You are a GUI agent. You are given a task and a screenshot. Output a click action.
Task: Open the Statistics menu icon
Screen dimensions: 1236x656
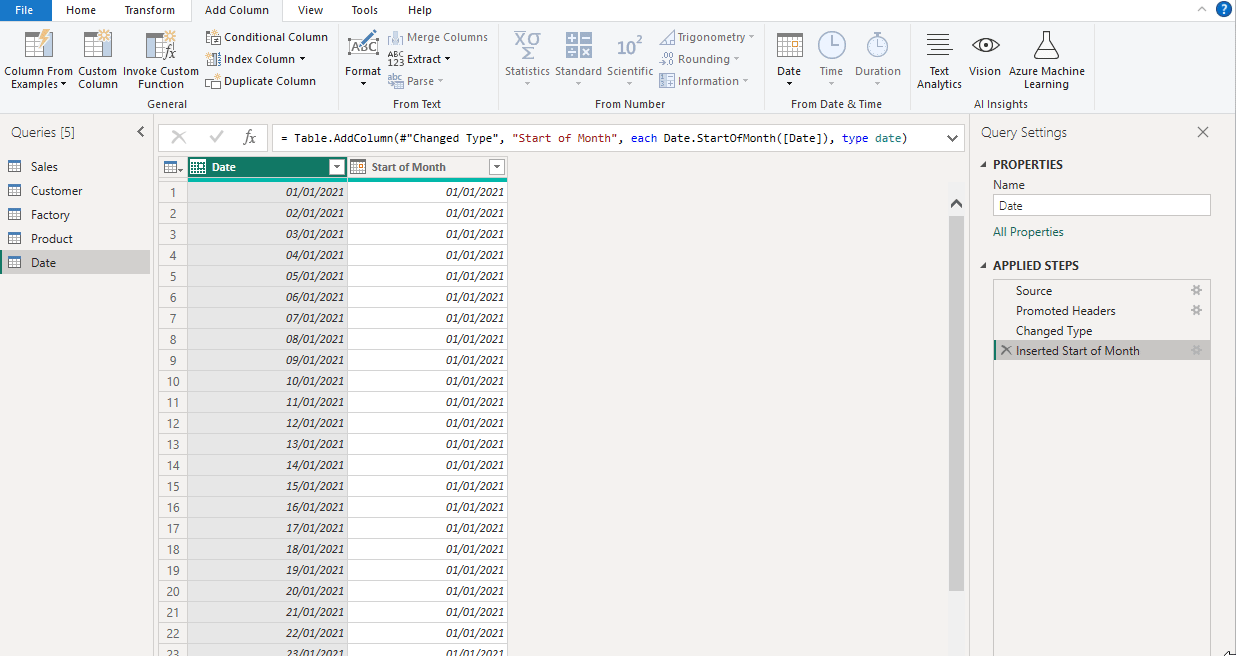(527, 45)
